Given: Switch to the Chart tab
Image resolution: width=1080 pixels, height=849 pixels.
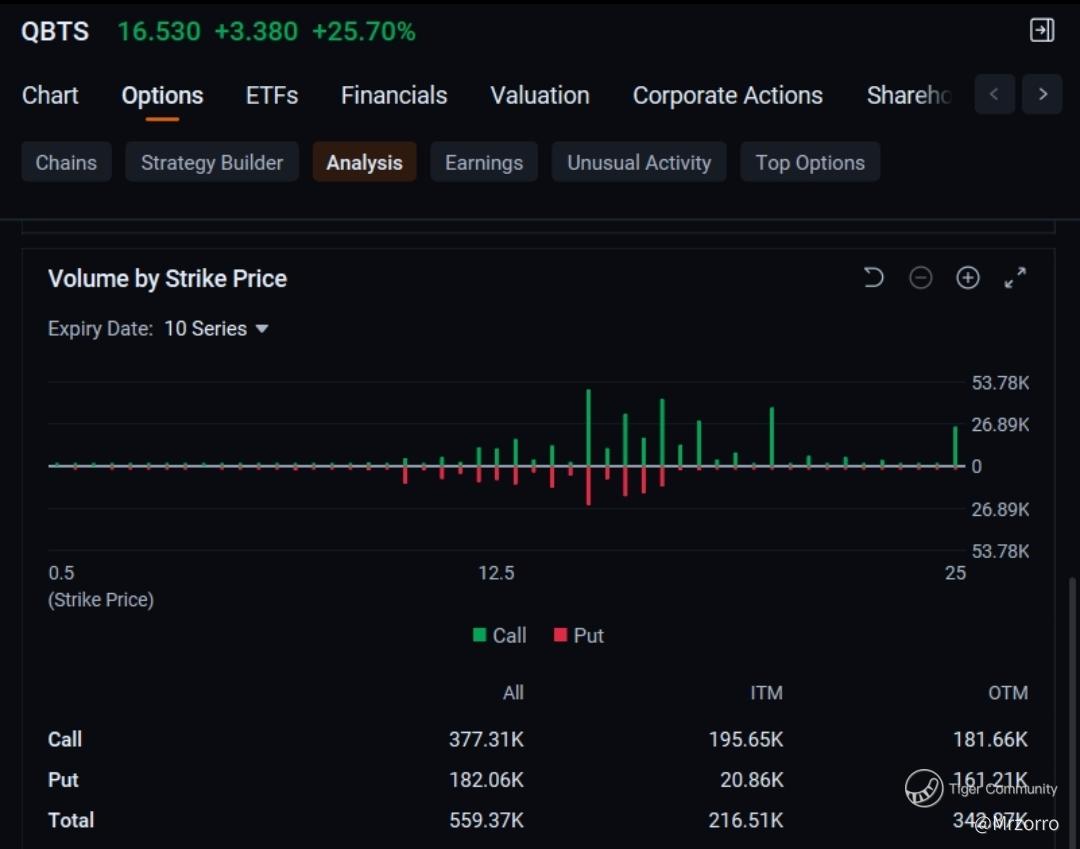Looking at the screenshot, I should 50,96.
